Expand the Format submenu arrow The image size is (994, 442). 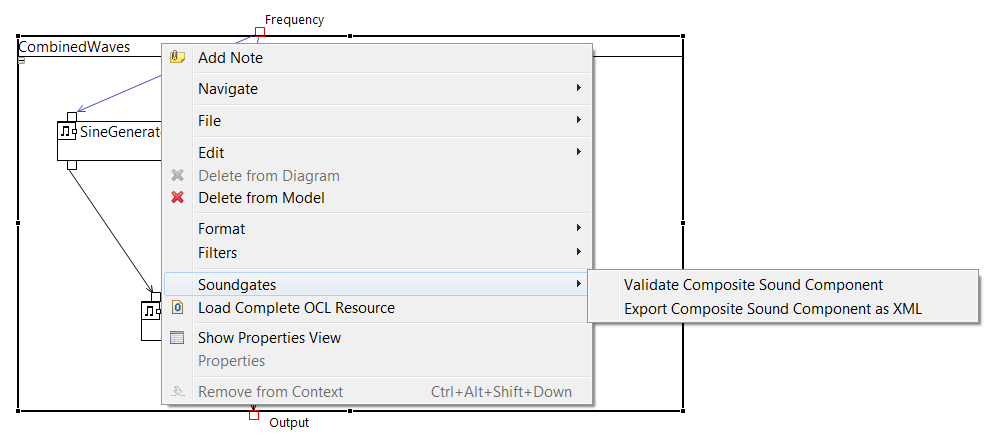point(578,228)
